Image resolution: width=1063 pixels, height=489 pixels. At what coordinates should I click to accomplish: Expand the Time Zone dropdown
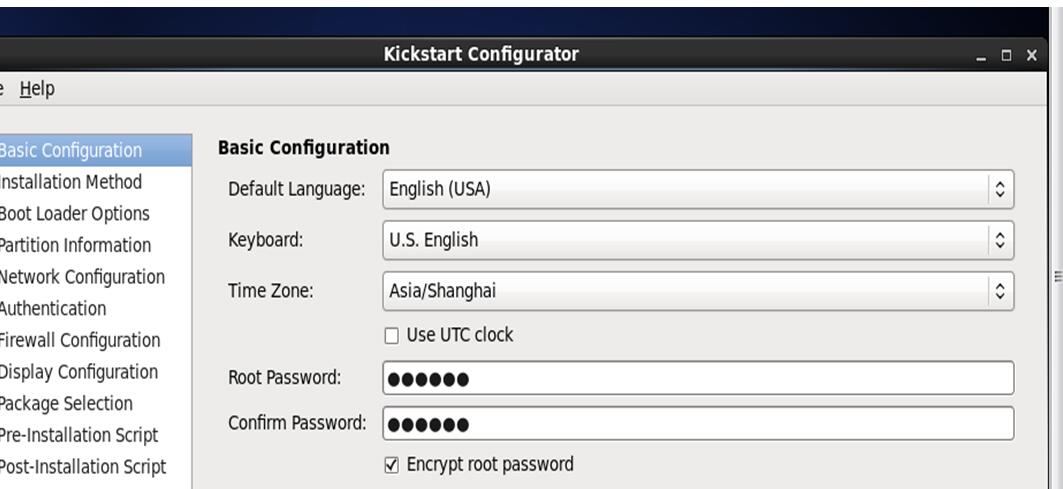(698, 291)
